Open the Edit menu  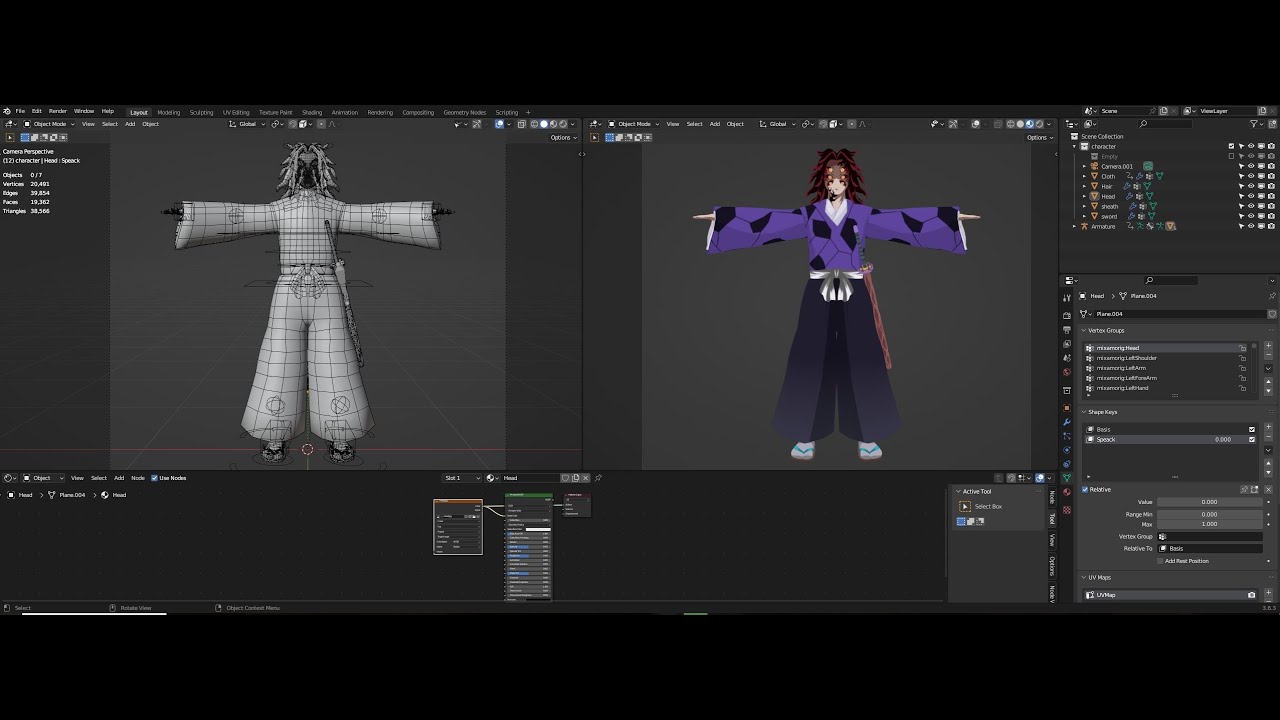[36, 111]
